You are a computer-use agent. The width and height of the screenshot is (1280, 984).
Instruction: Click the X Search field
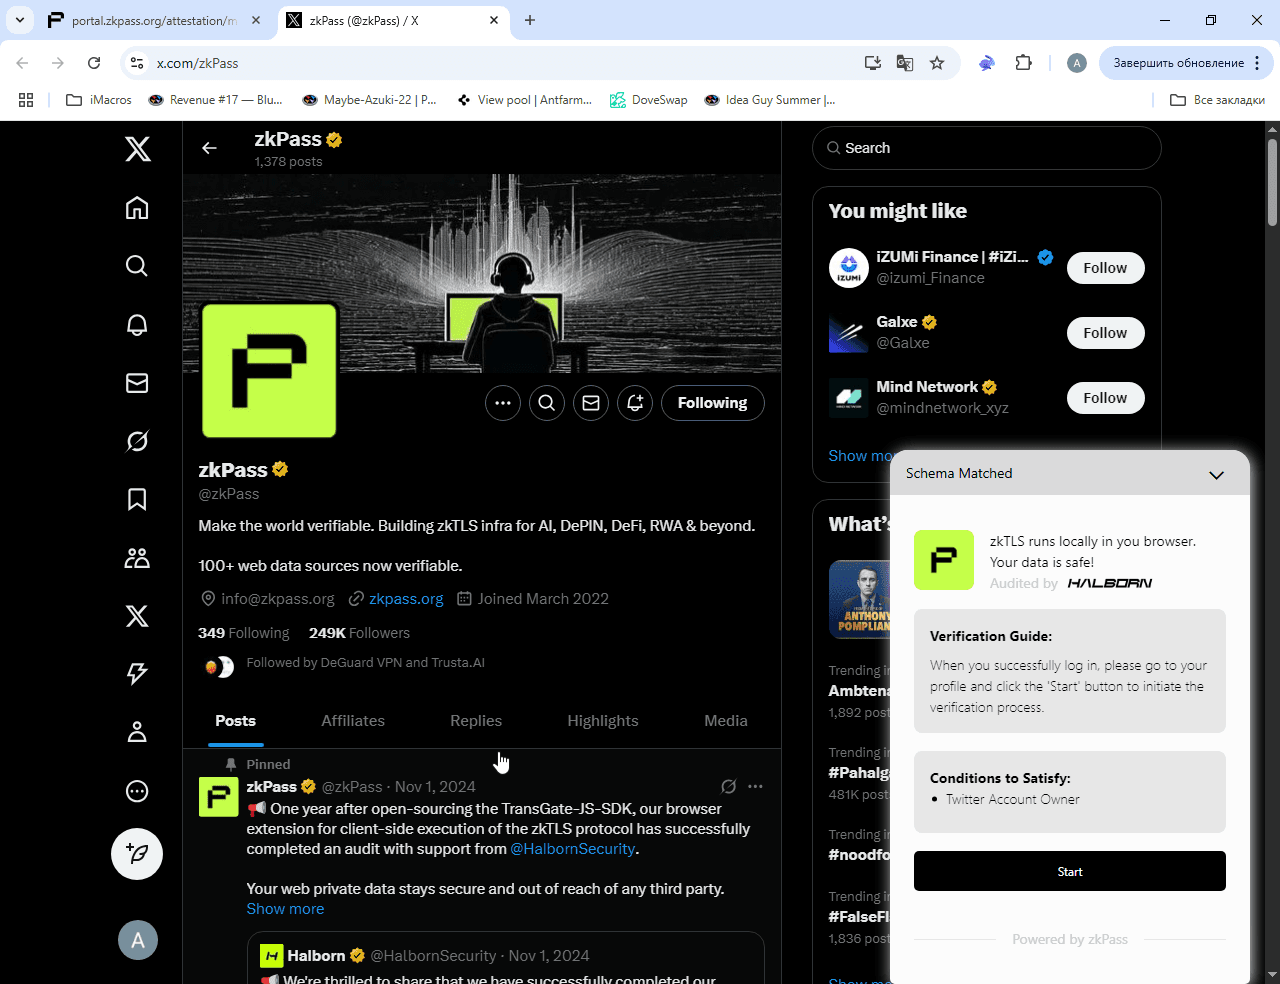point(987,148)
